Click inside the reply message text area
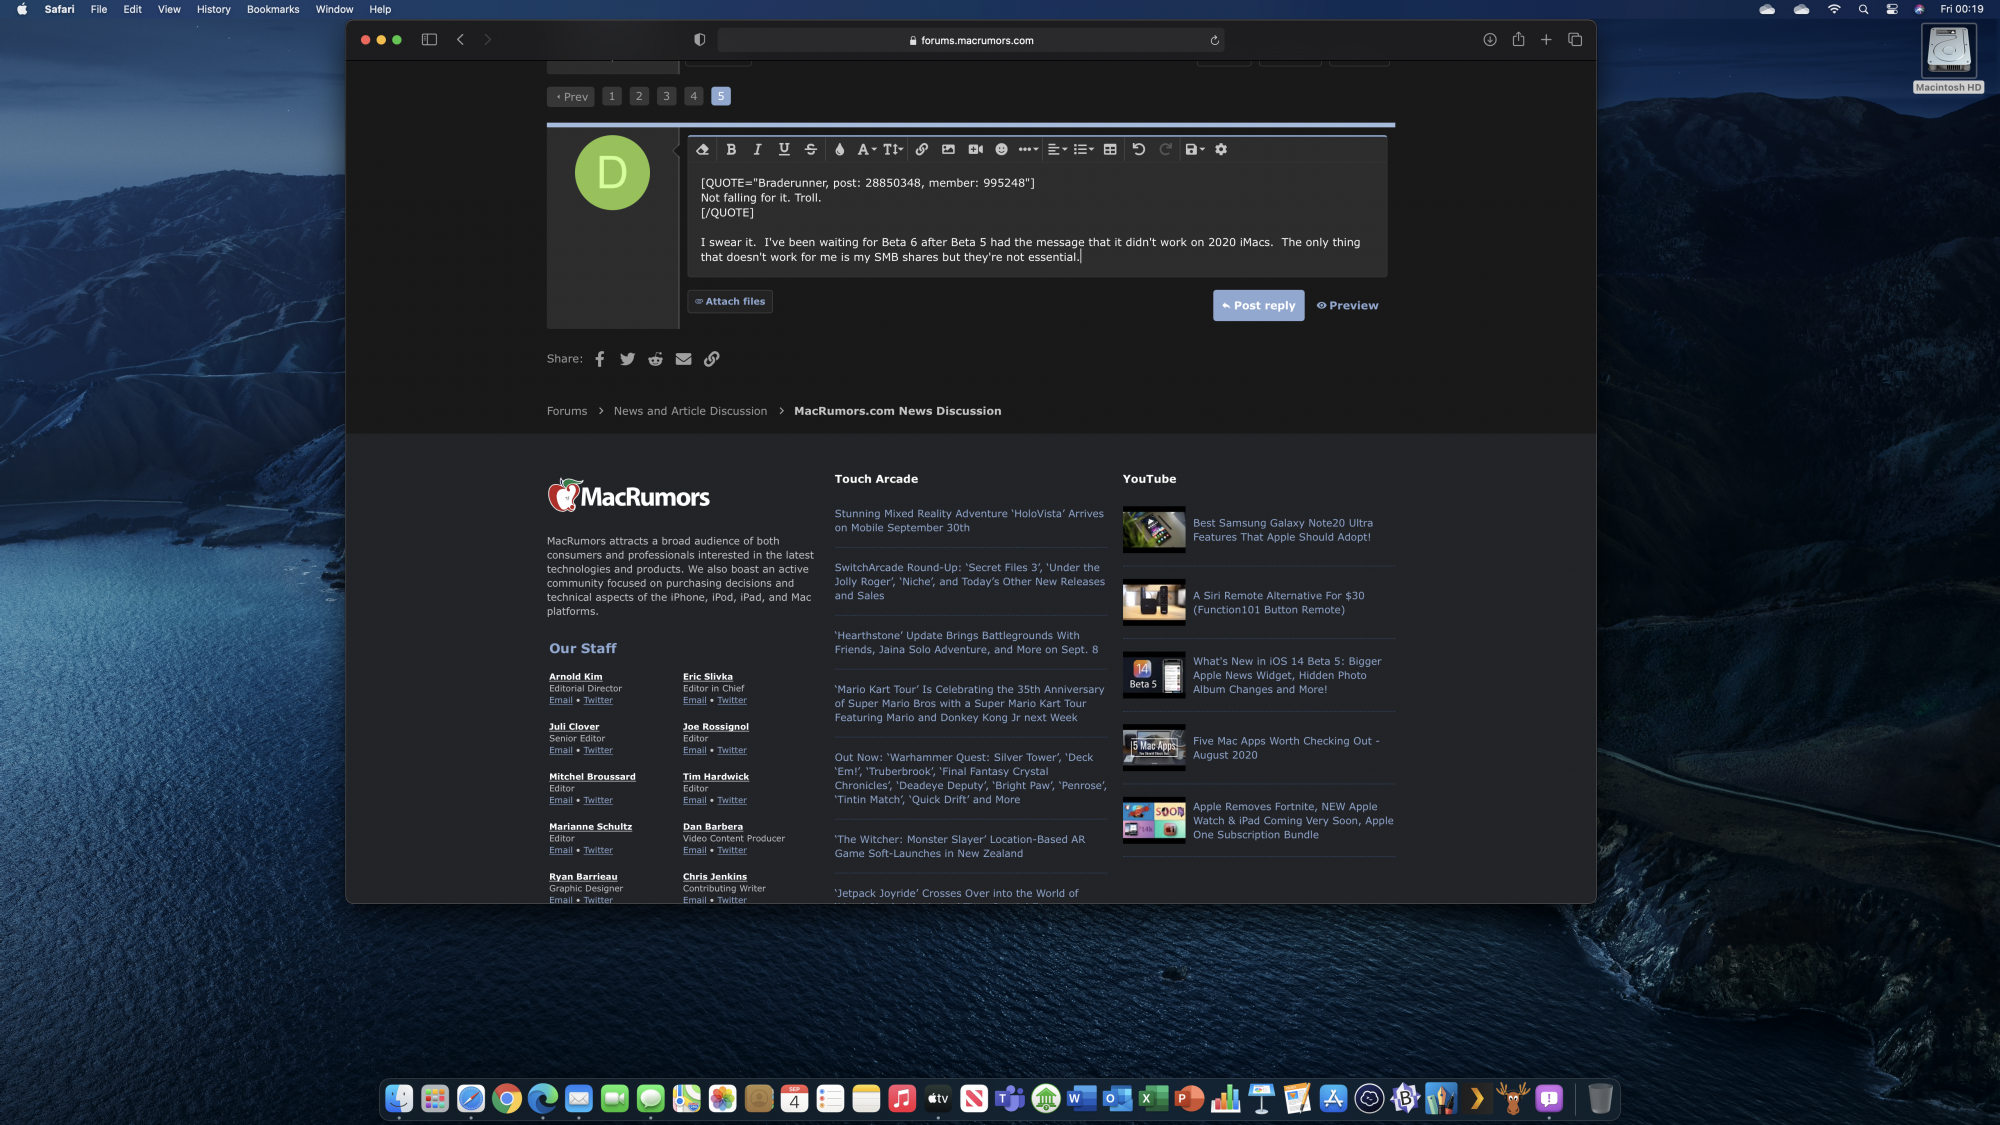This screenshot has width=2000, height=1125. tap(1037, 220)
